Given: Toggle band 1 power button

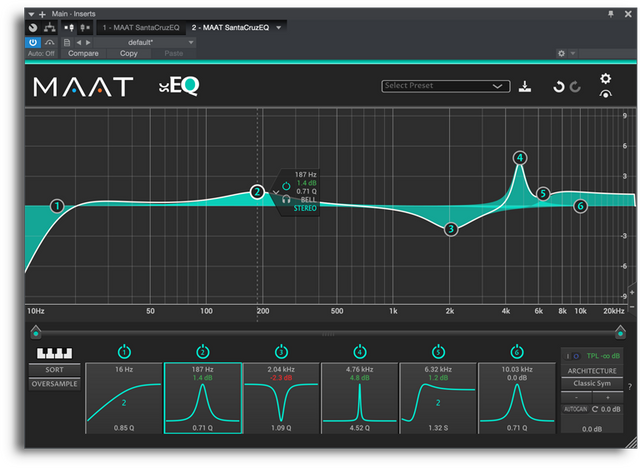Looking at the screenshot, I should (x=124, y=351).
